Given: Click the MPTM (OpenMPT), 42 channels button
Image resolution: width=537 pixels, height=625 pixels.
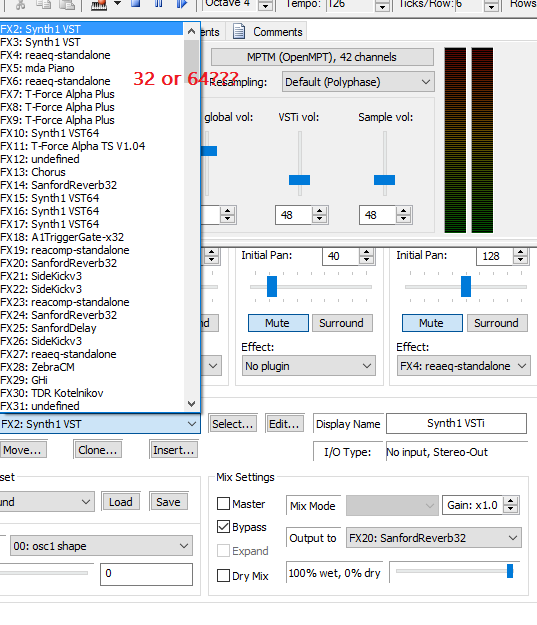Looking at the screenshot, I should pyautogui.click(x=322, y=57).
